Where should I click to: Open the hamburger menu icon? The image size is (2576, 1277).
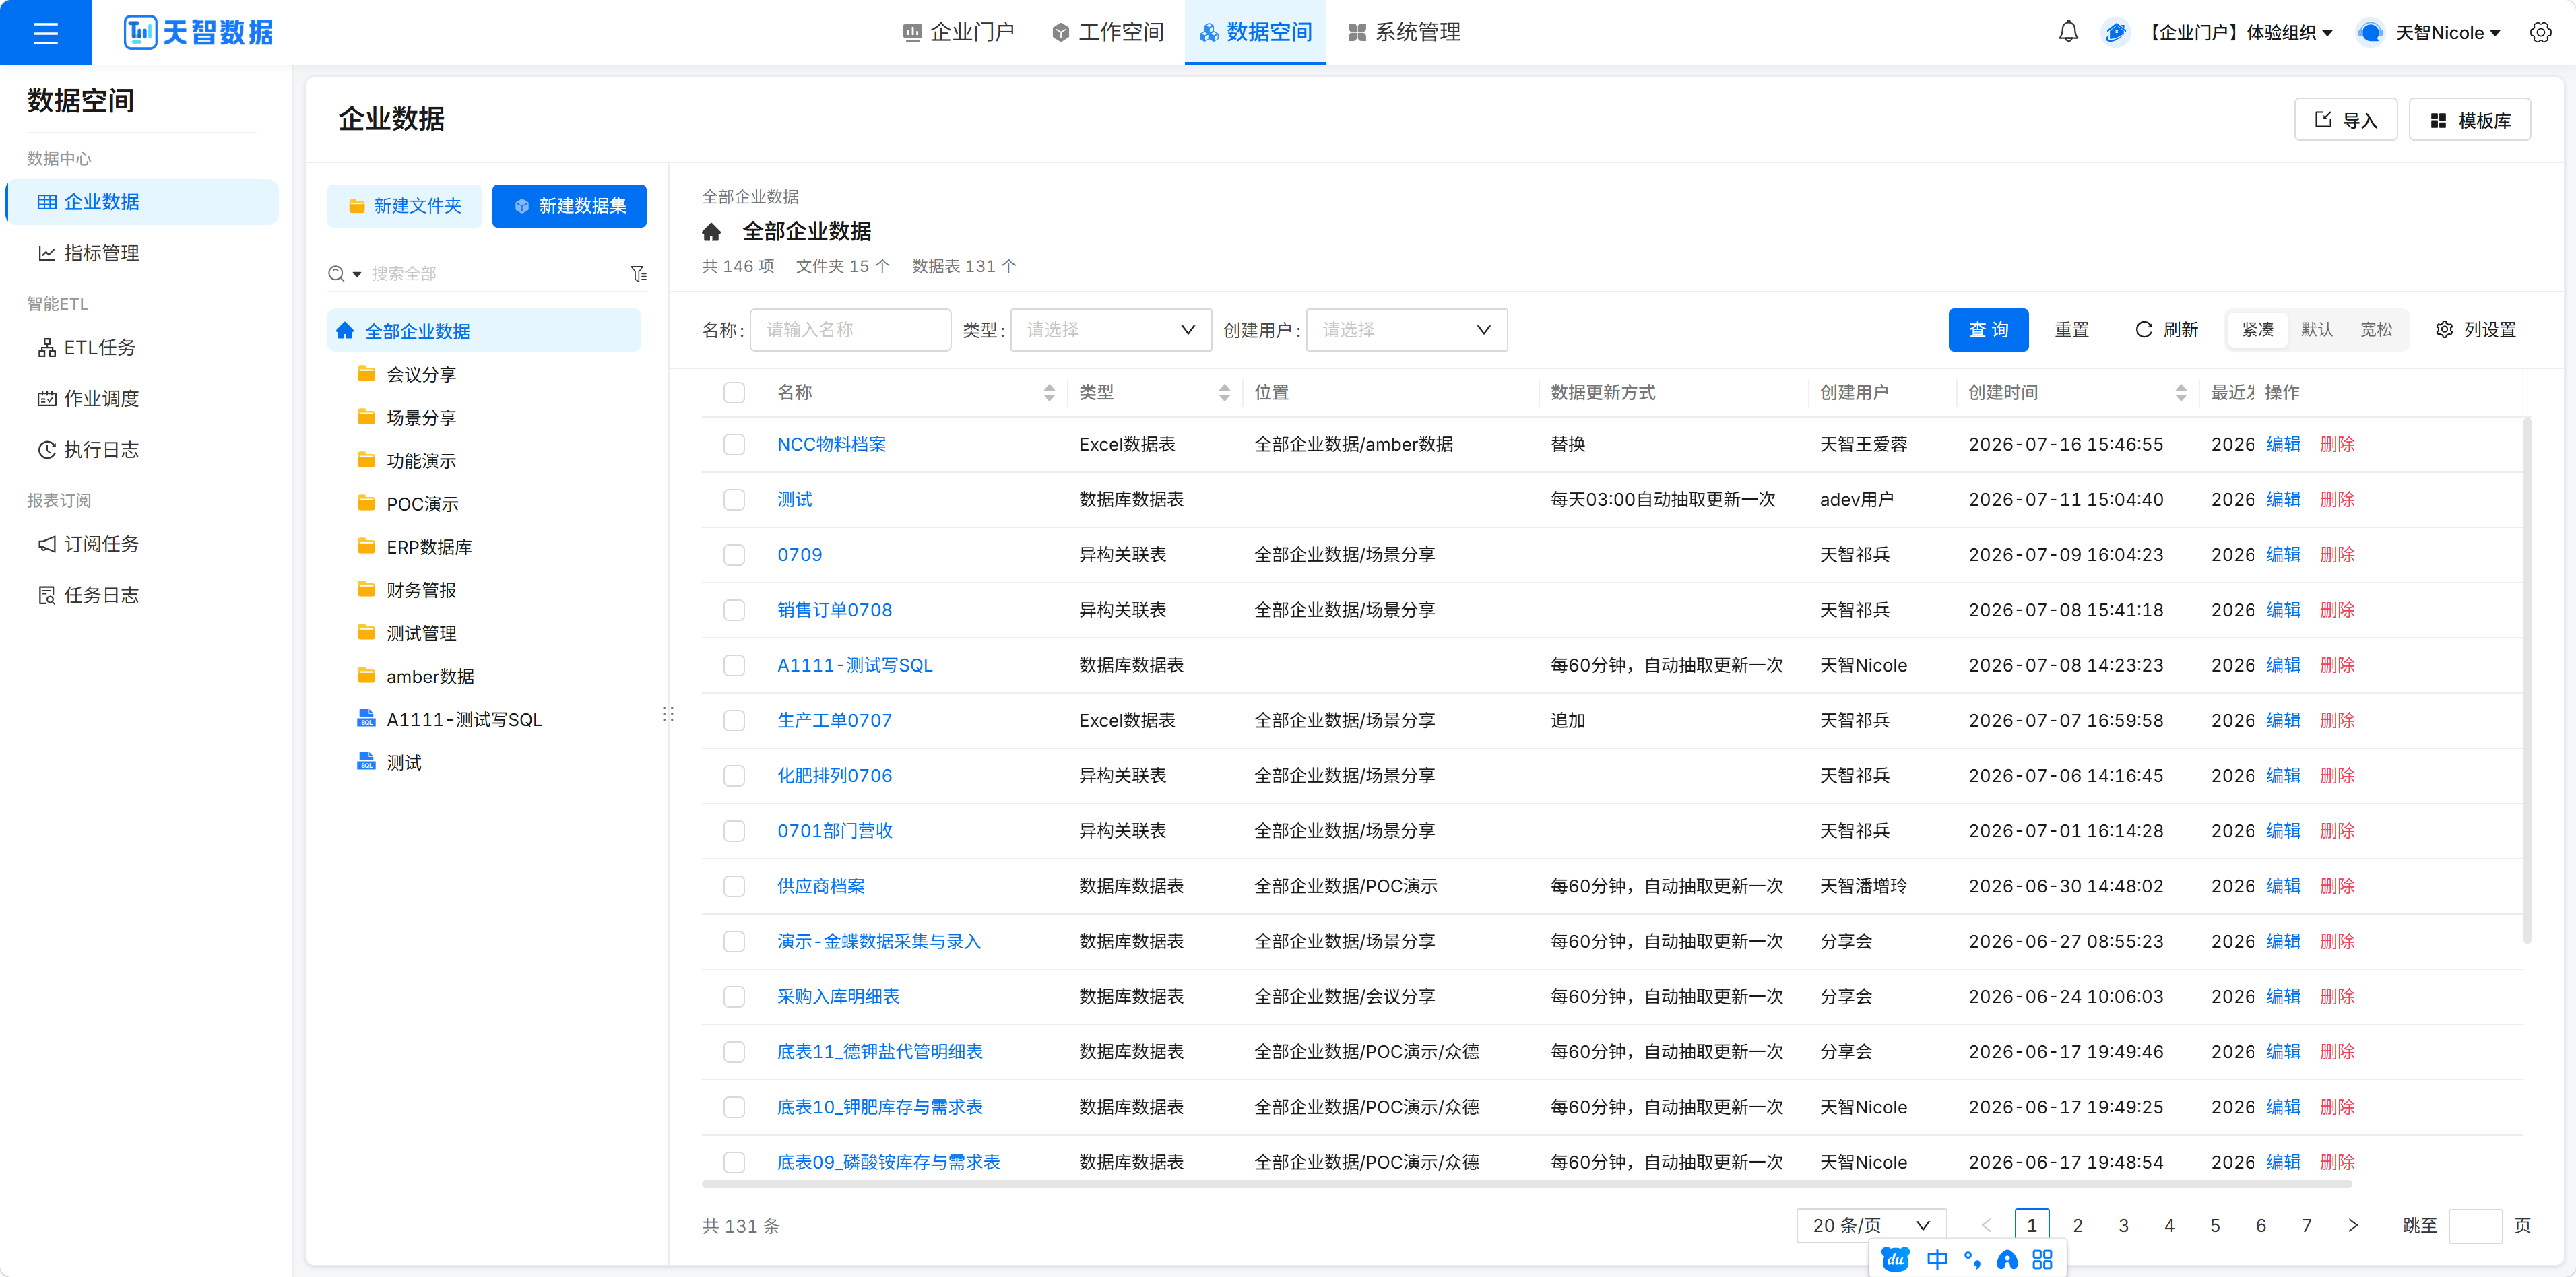tap(45, 33)
